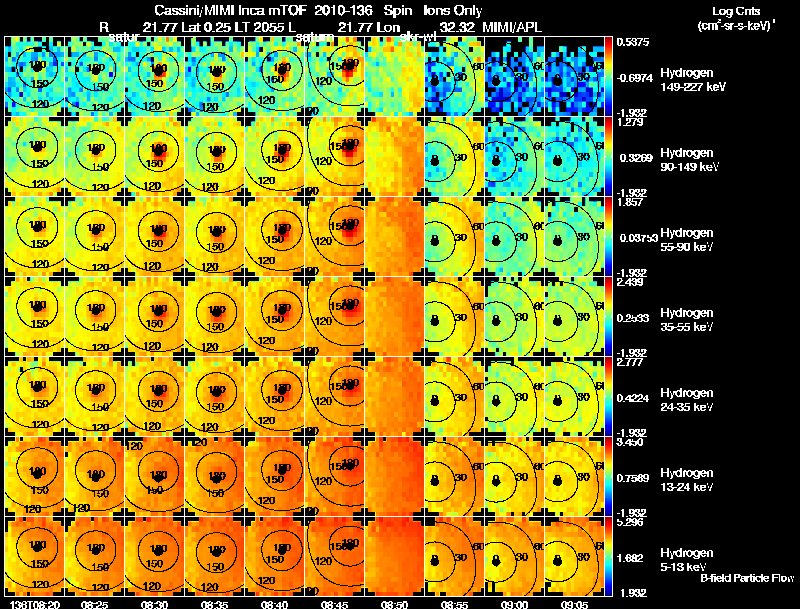Viewport: 800px width, 609px height.
Task: Select the '0.3269' color scale midpoint
Action: [x=634, y=158]
